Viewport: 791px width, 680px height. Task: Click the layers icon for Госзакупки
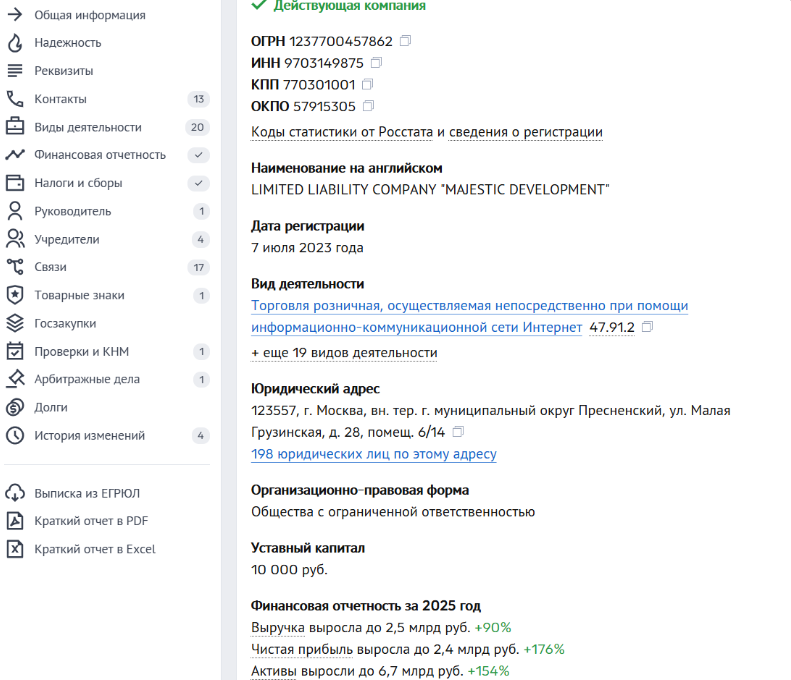(15, 323)
